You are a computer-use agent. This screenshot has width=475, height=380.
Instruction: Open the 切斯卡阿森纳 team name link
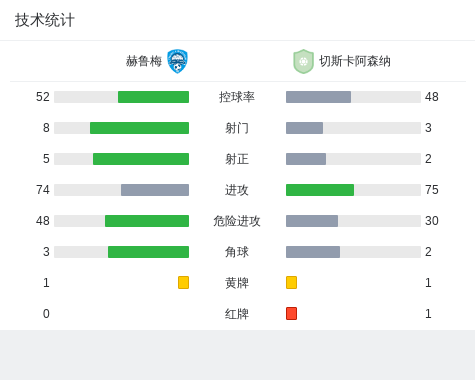(355, 61)
